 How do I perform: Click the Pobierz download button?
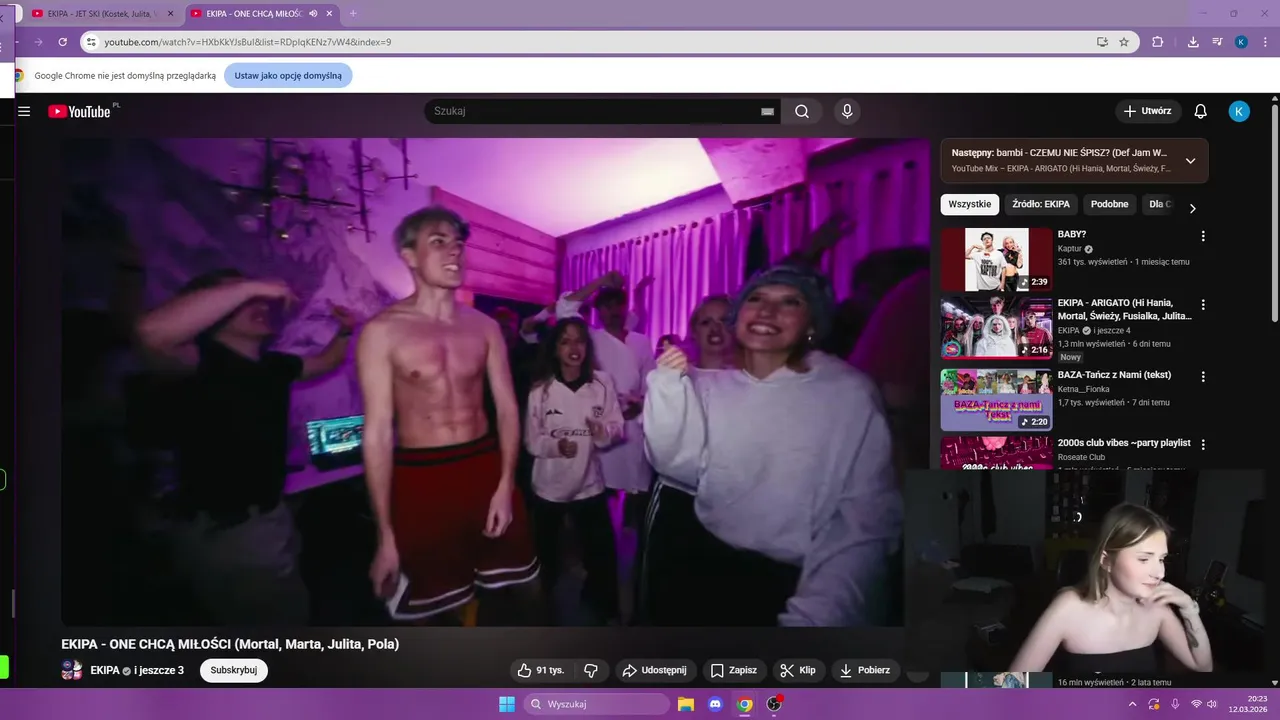click(865, 670)
